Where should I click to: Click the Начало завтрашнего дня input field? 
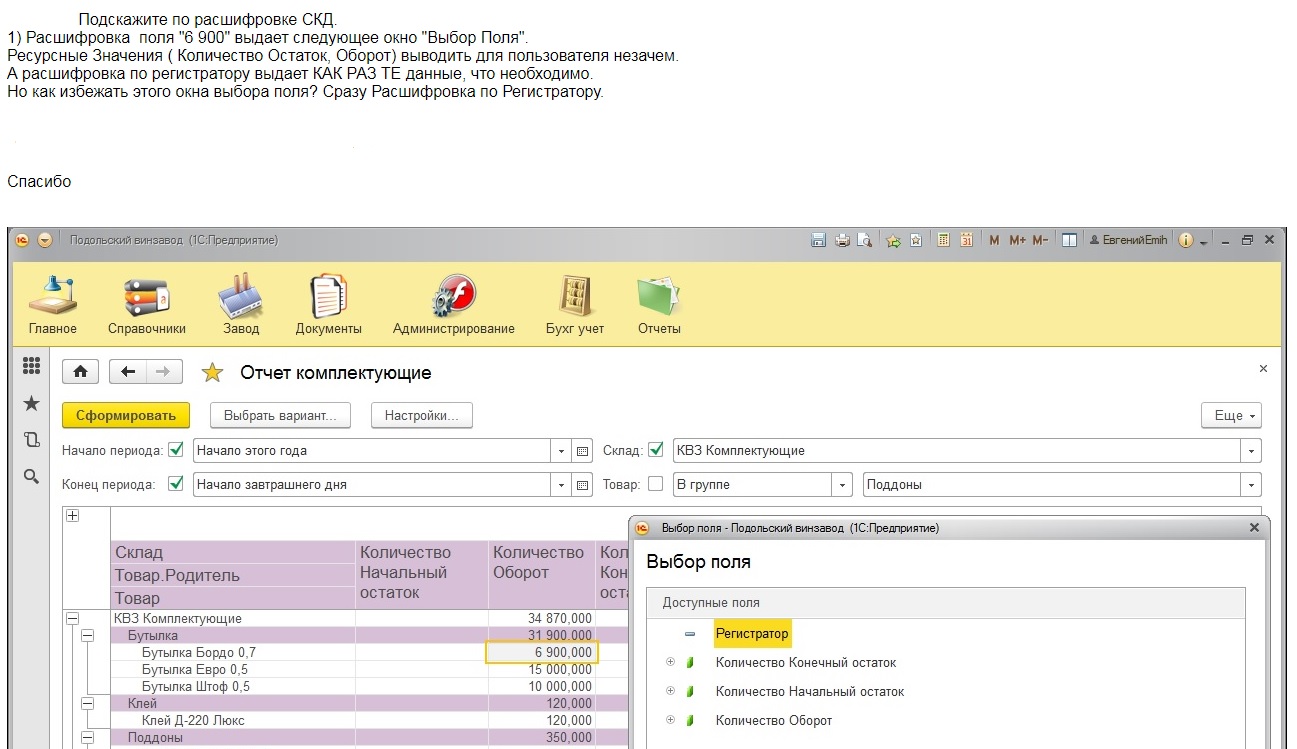[372, 485]
